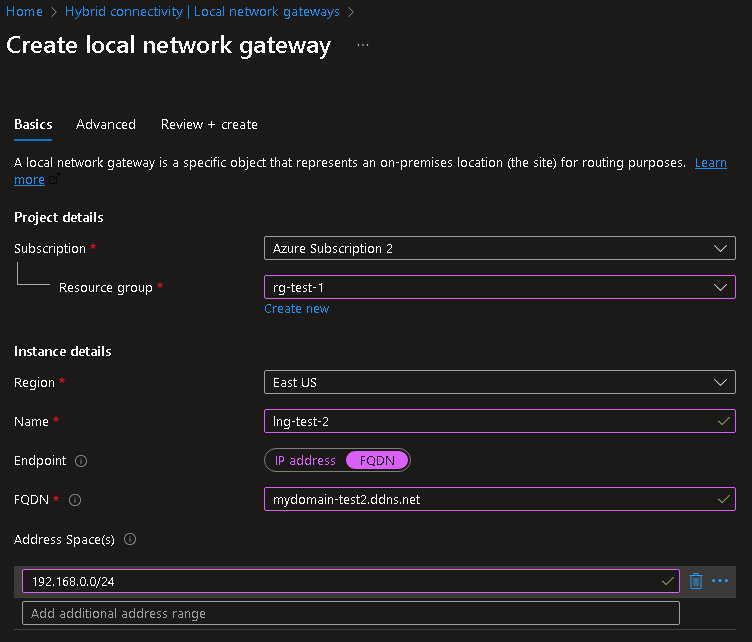Image resolution: width=752 pixels, height=642 pixels.
Task: Expand the Subscription dropdown
Action: click(499, 248)
